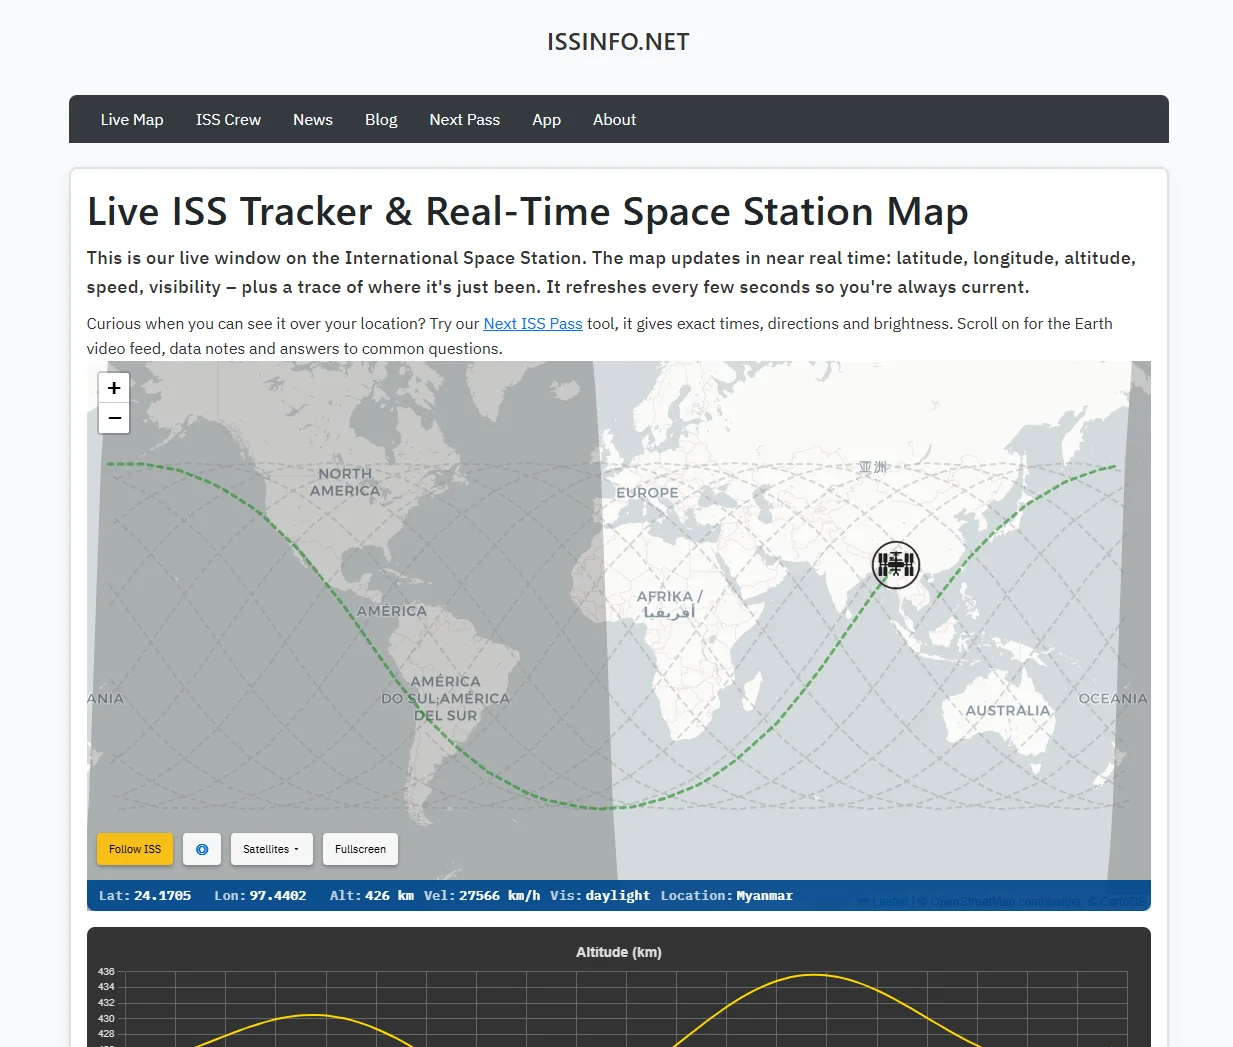Viewport: 1233px width, 1047px height.
Task: Open the Next Pass menu item
Action: tap(464, 119)
